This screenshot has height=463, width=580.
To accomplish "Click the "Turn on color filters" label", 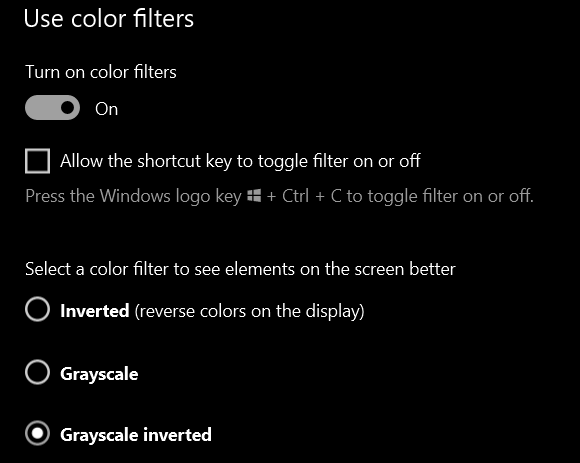I will click(x=101, y=72).
